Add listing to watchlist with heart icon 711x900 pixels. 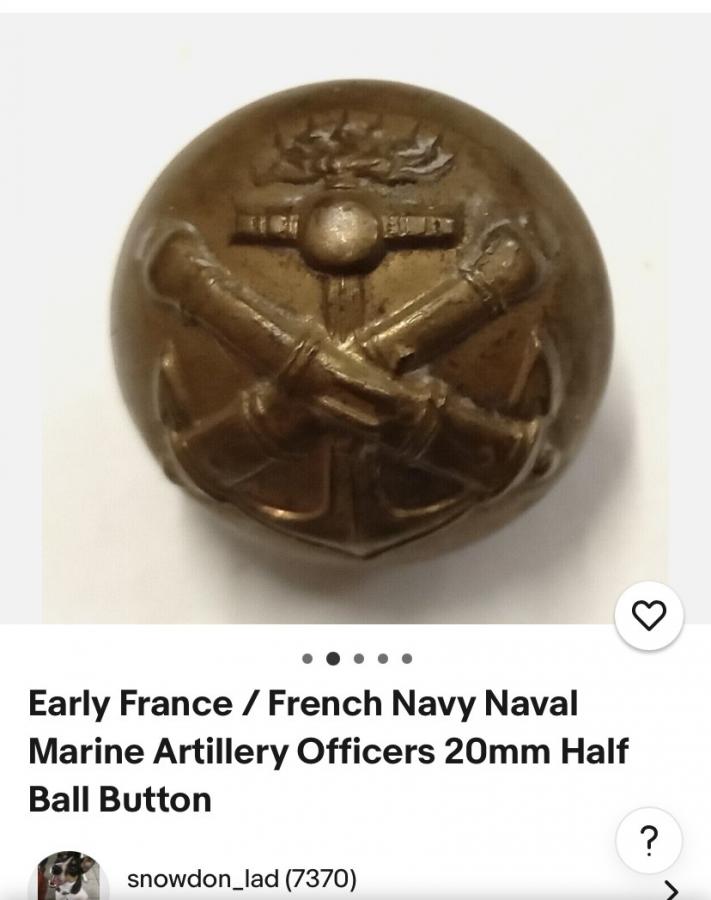648,615
